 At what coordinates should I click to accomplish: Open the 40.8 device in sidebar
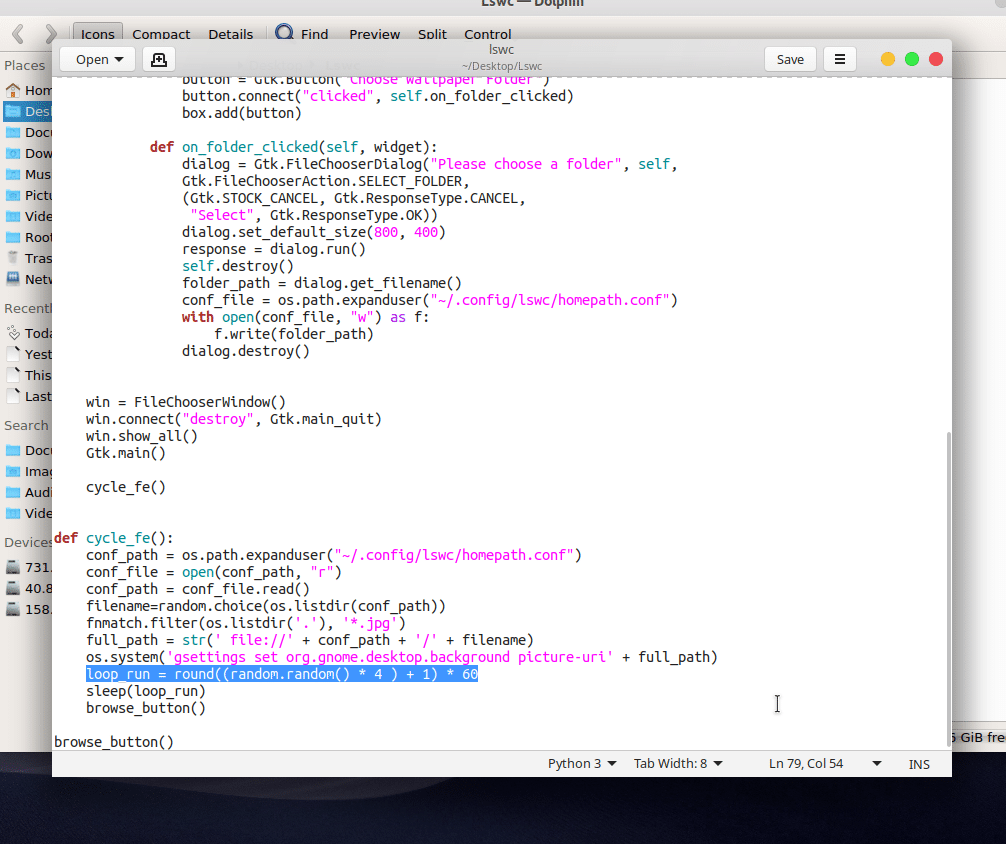coord(28,589)
